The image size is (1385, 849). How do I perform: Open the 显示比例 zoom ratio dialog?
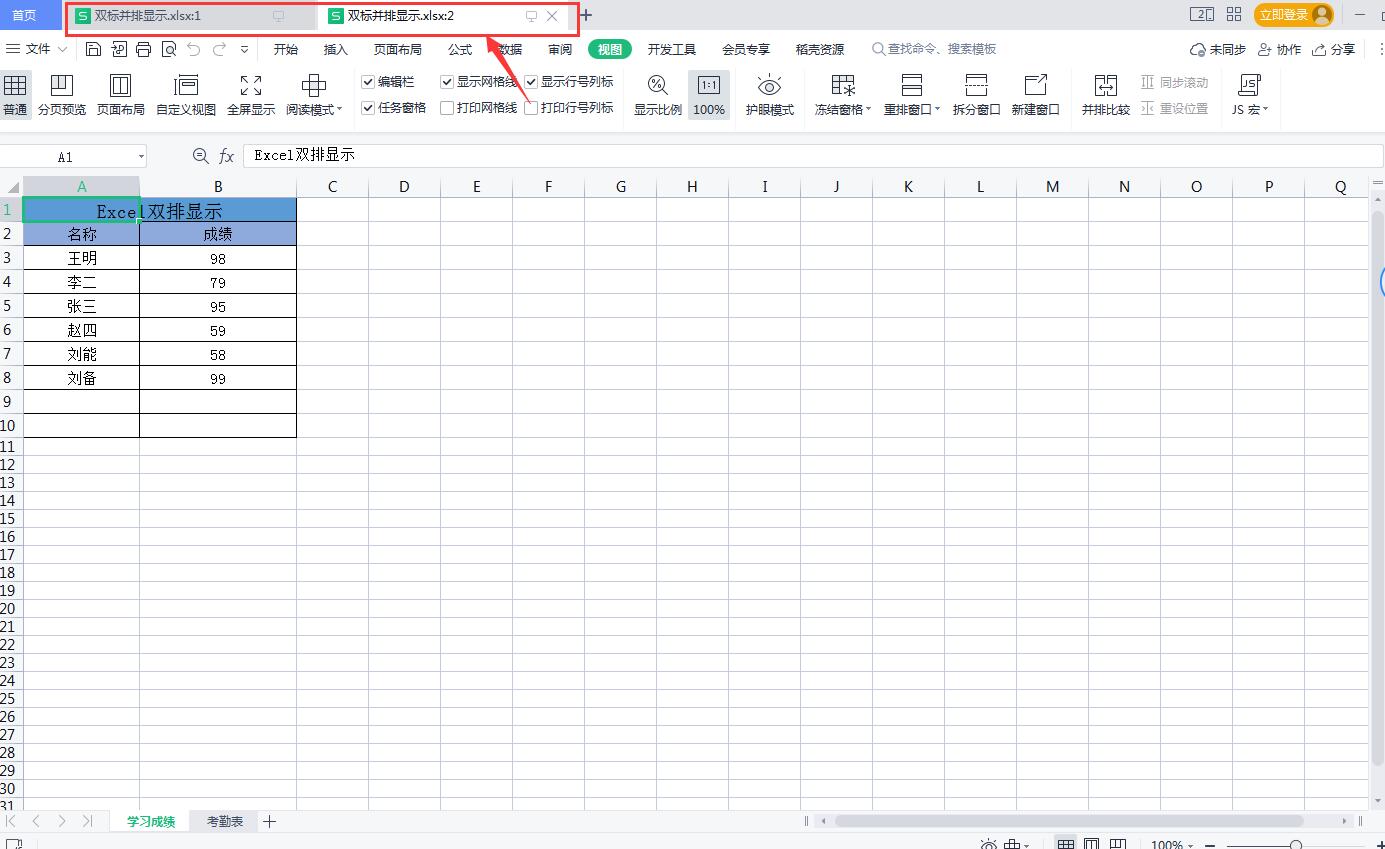pyautogui.click(x=657, y=95)
